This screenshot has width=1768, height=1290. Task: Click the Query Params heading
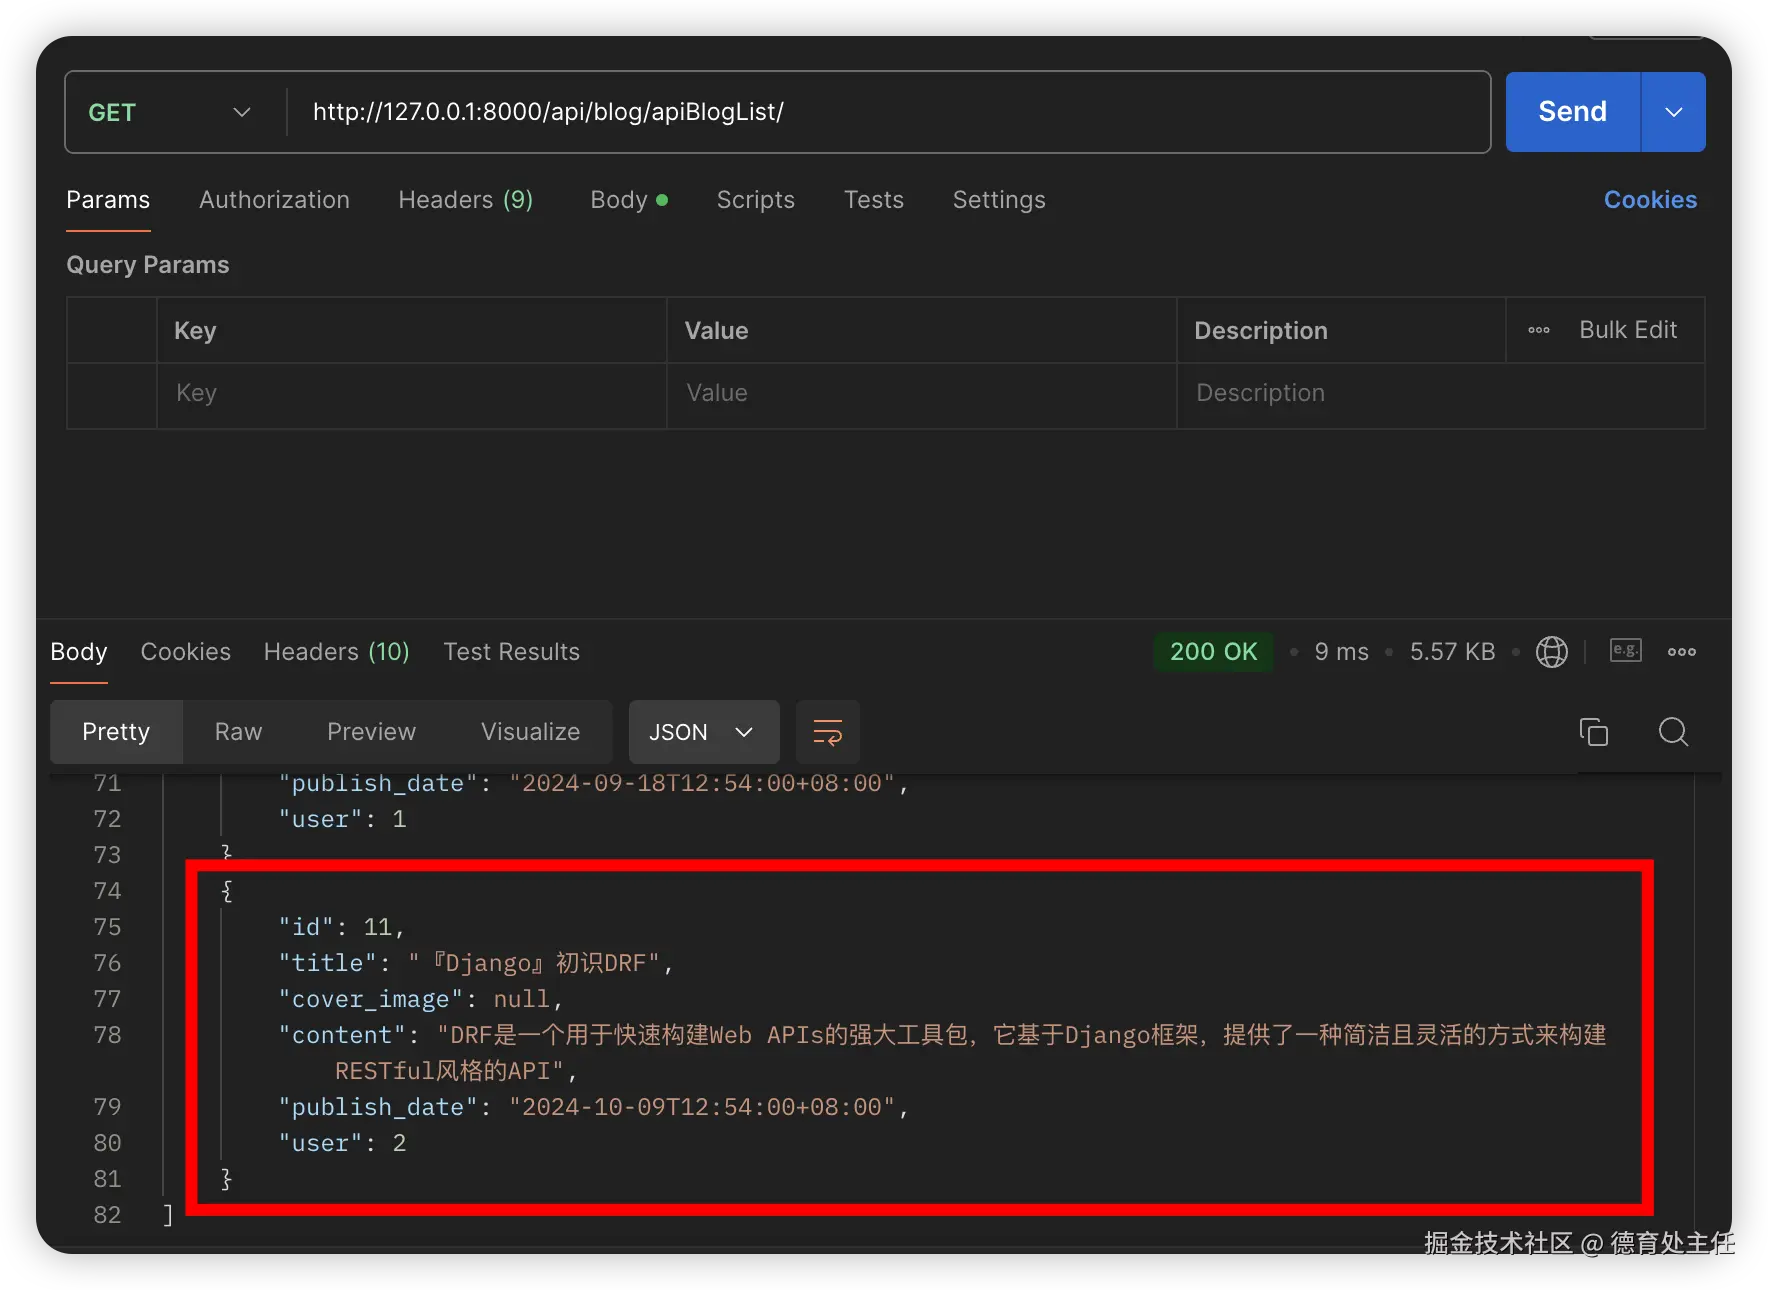pyautogui.click(x=148, y=265)
